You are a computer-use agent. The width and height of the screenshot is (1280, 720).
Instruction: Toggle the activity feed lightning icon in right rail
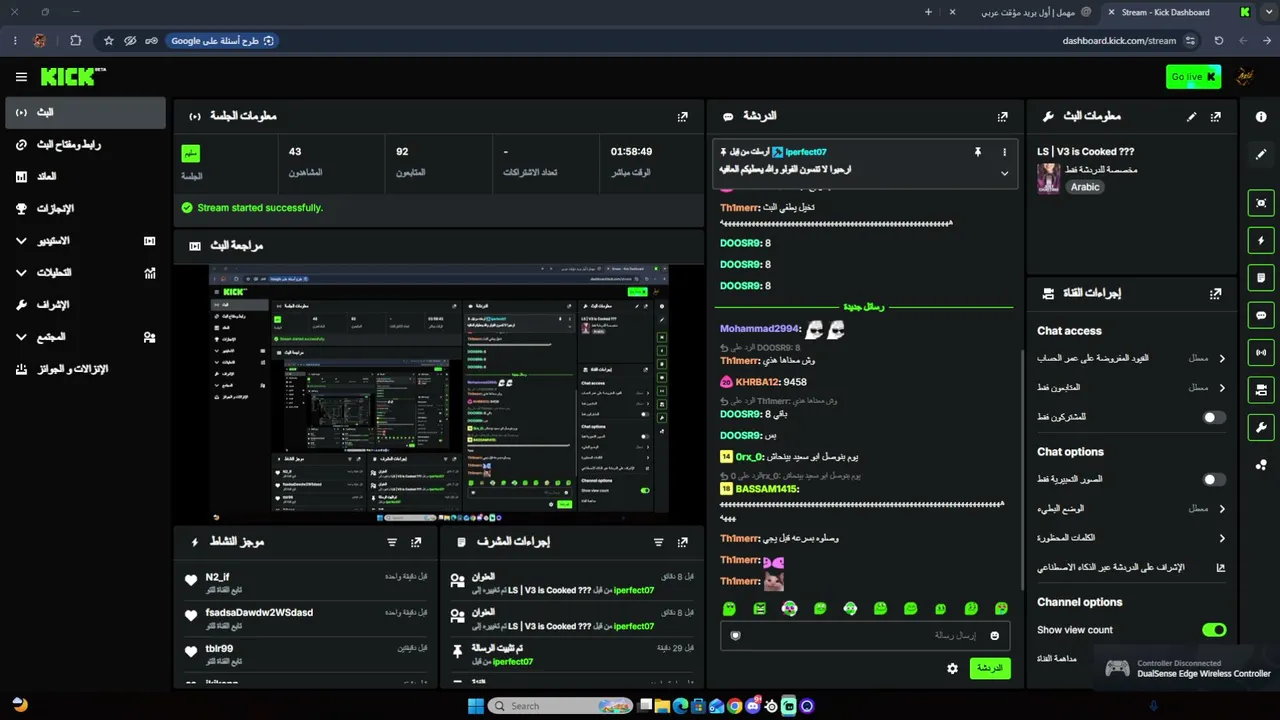(1261, 240)
